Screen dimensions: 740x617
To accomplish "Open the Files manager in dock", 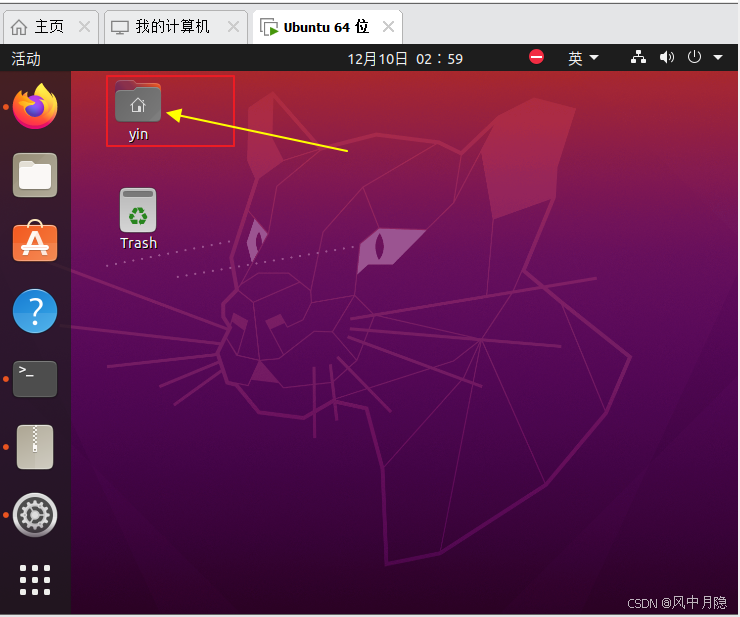I will coord(35,175).
